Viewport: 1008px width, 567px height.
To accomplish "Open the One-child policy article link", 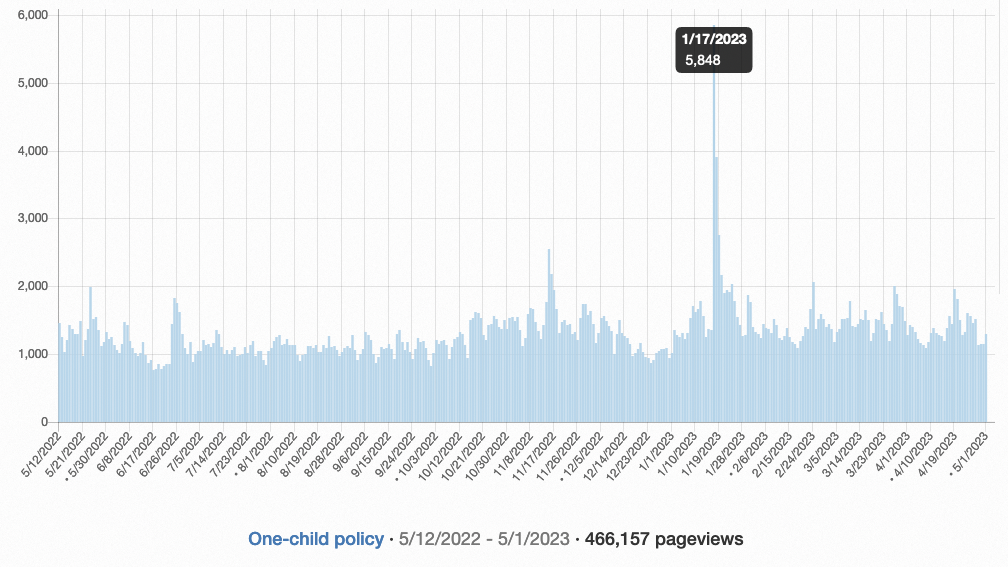I will coord(315,539).
